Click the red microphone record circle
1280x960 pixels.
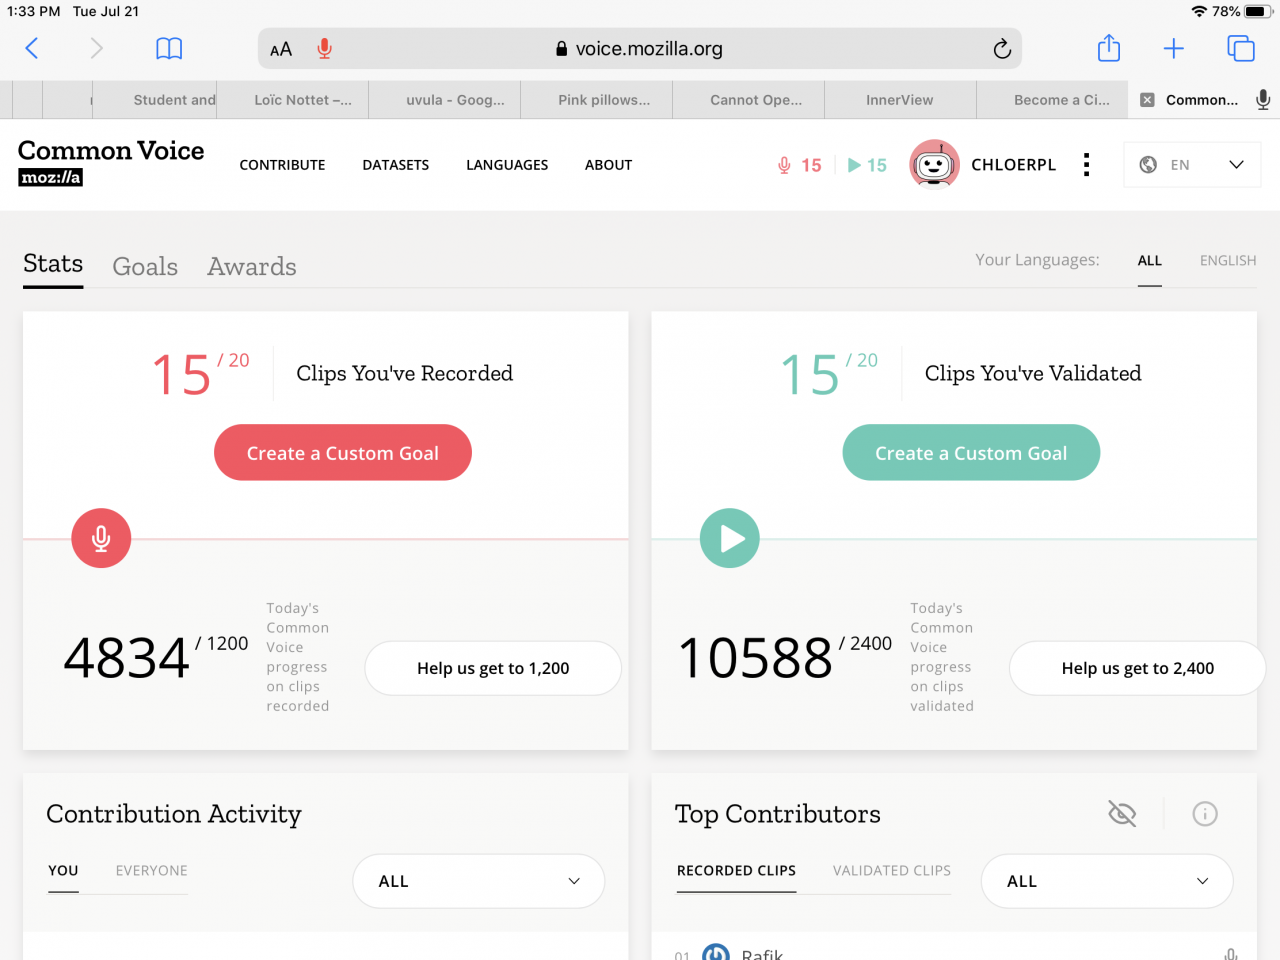pyautogui.click(x=101, y=538)
